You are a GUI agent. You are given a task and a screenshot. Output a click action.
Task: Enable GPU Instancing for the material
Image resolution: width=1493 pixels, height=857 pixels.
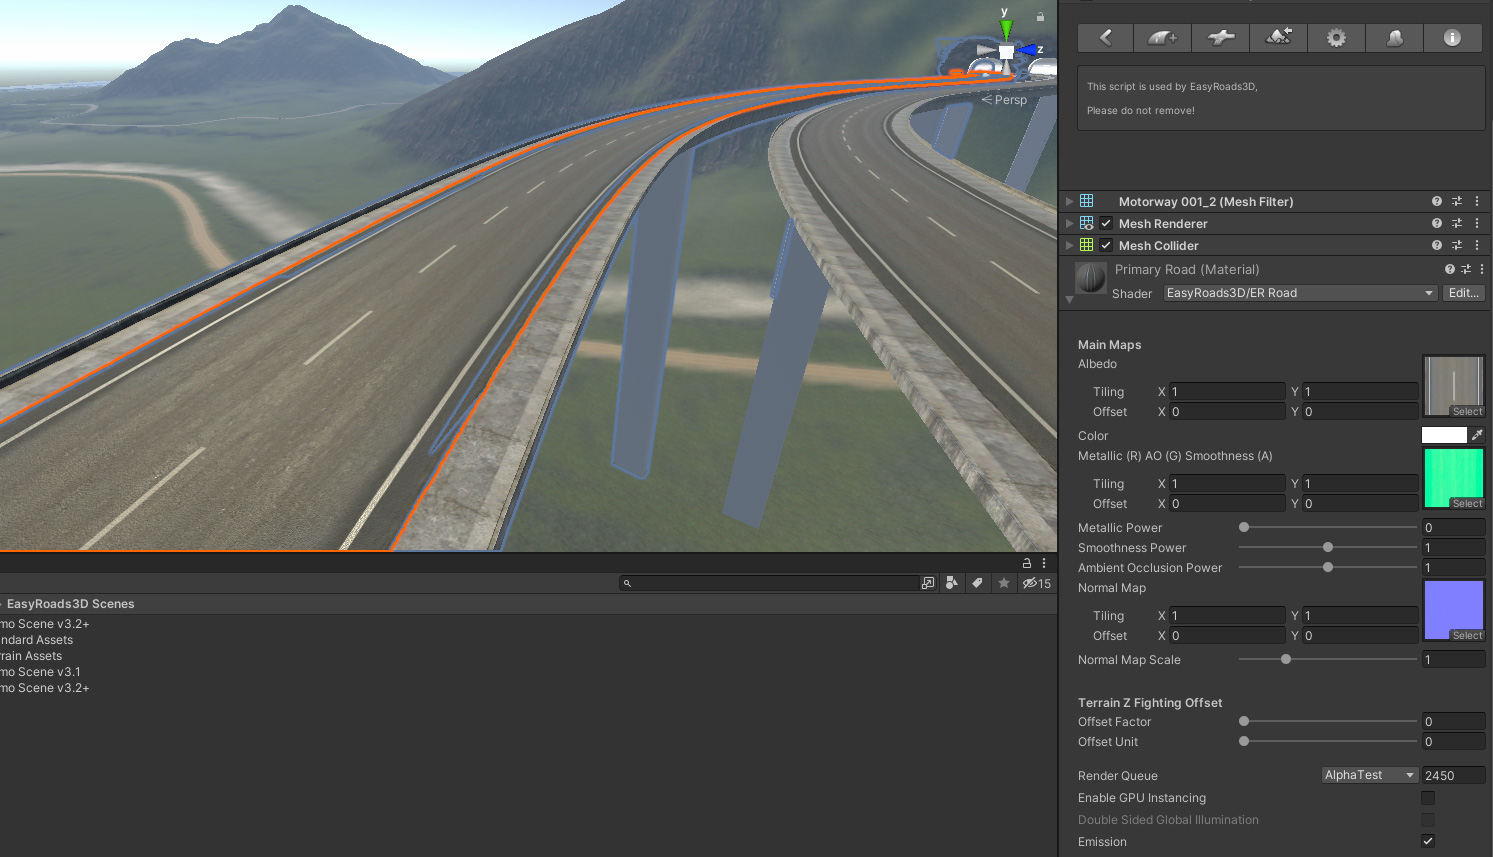tap(1428, 797)
